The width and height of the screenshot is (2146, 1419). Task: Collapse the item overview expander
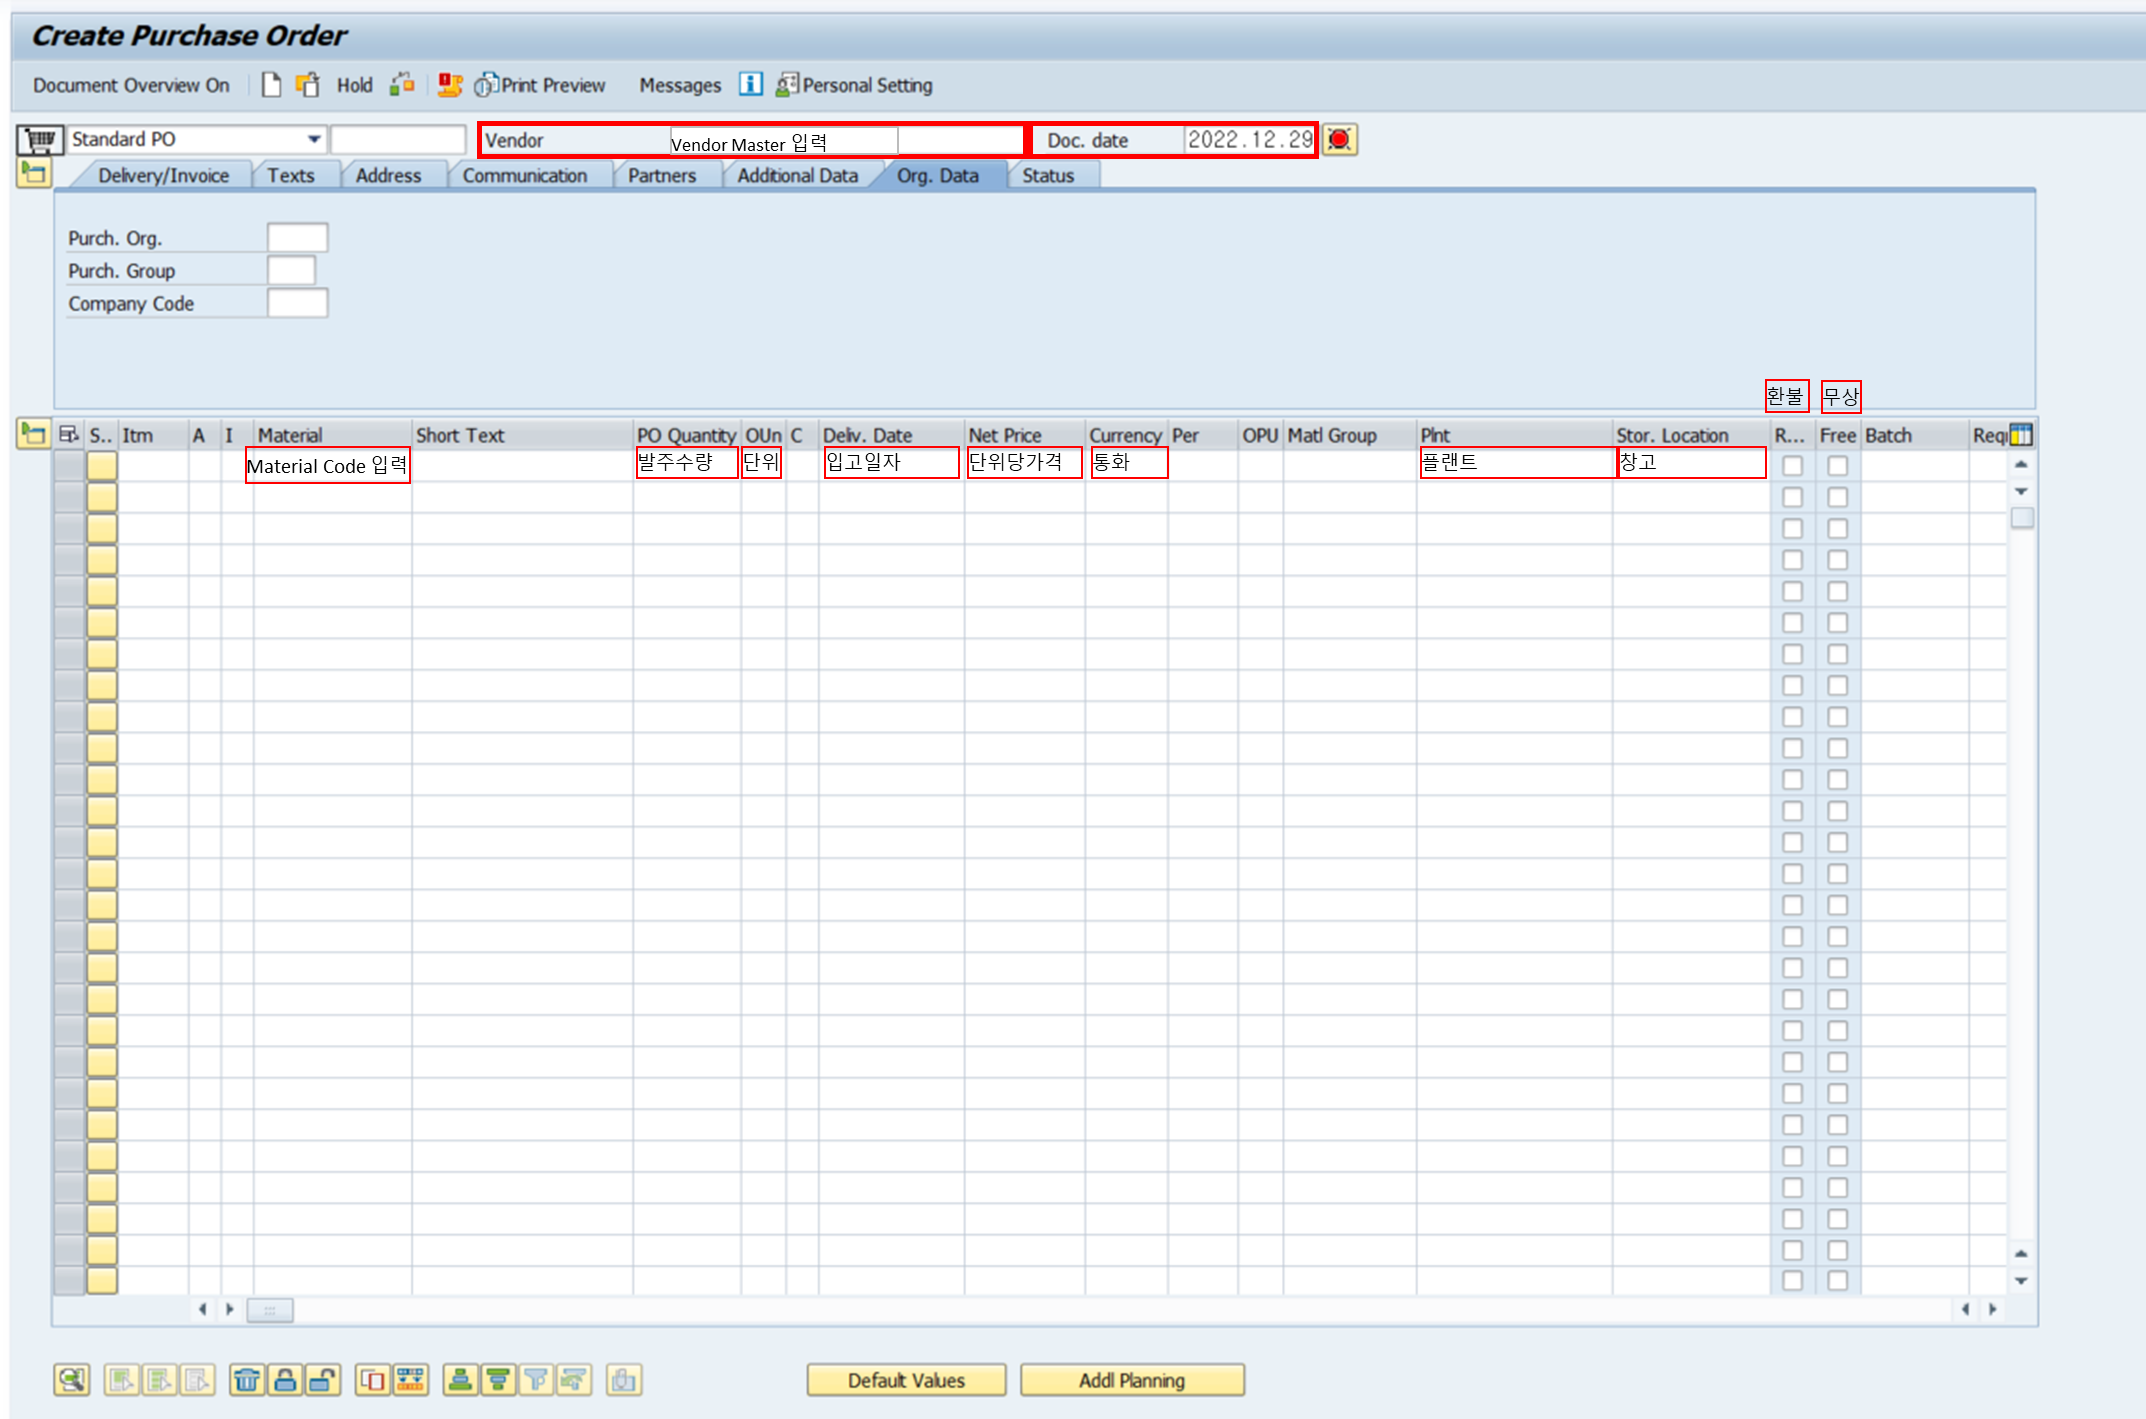(x=33, y=434)
